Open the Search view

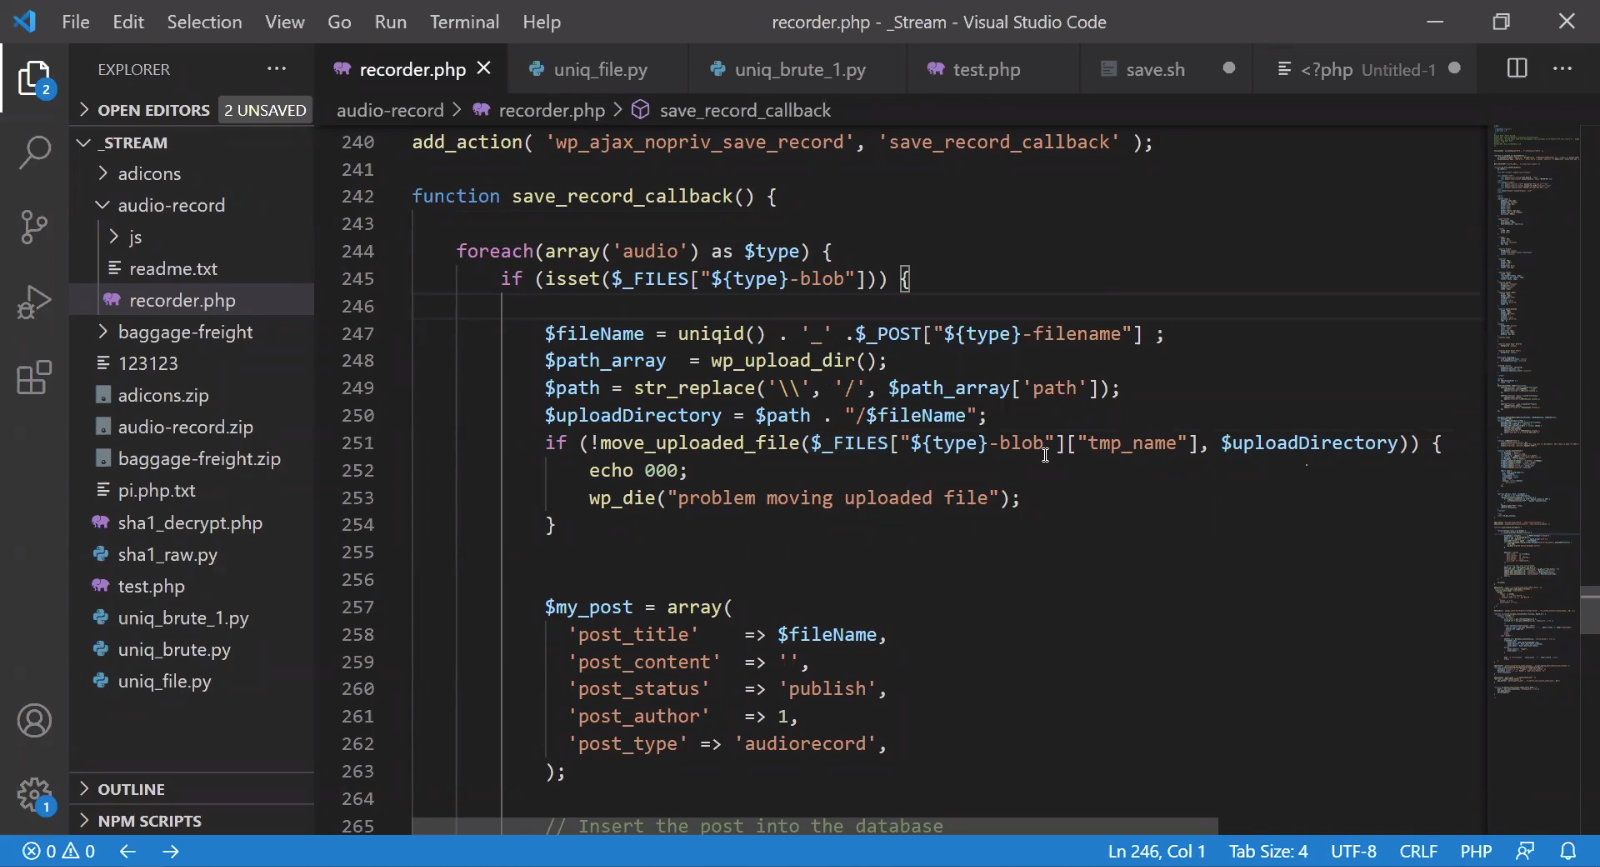point(34,153)
